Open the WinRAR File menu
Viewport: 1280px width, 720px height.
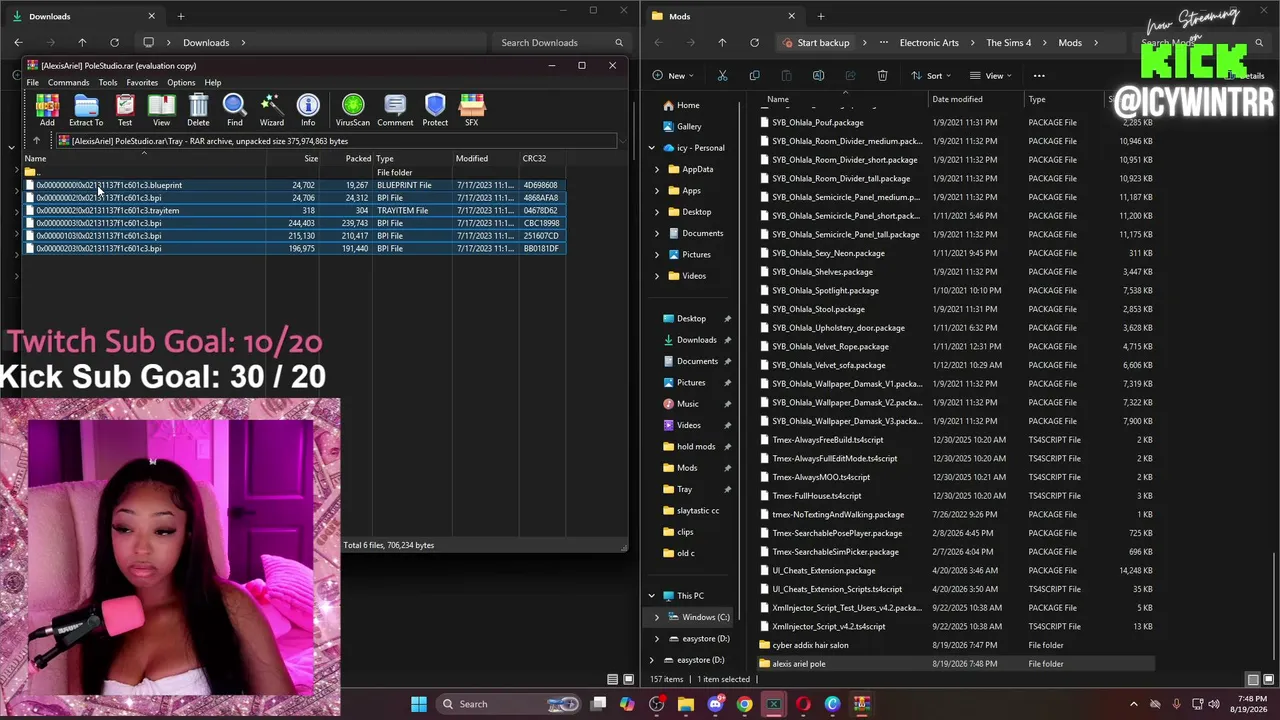point(33,82)
